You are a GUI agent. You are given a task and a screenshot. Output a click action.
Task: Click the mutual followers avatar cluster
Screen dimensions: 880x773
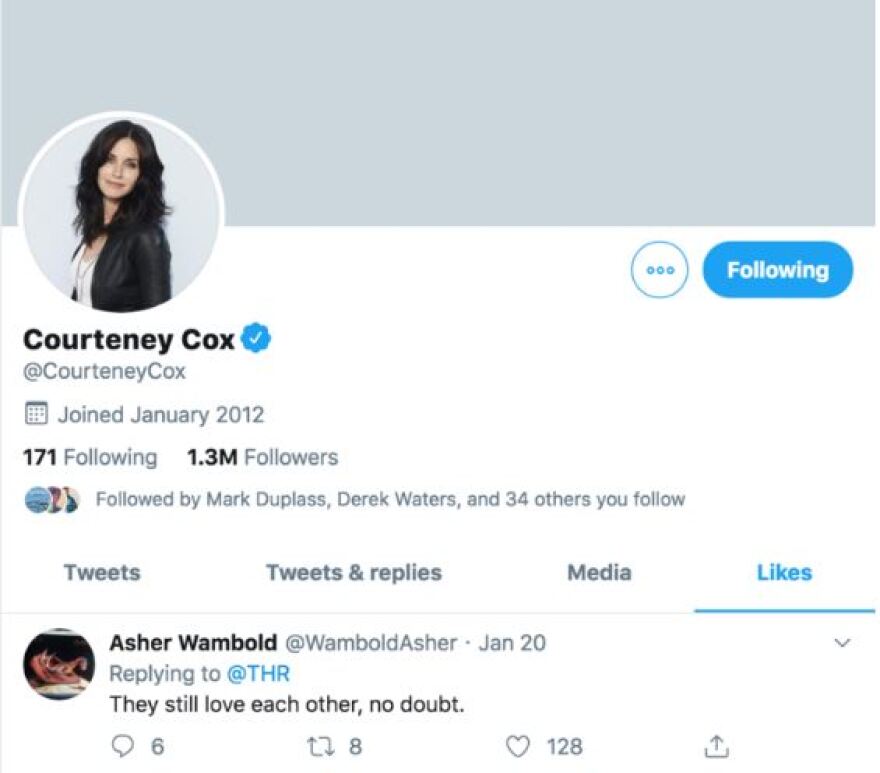pos(51,498)
